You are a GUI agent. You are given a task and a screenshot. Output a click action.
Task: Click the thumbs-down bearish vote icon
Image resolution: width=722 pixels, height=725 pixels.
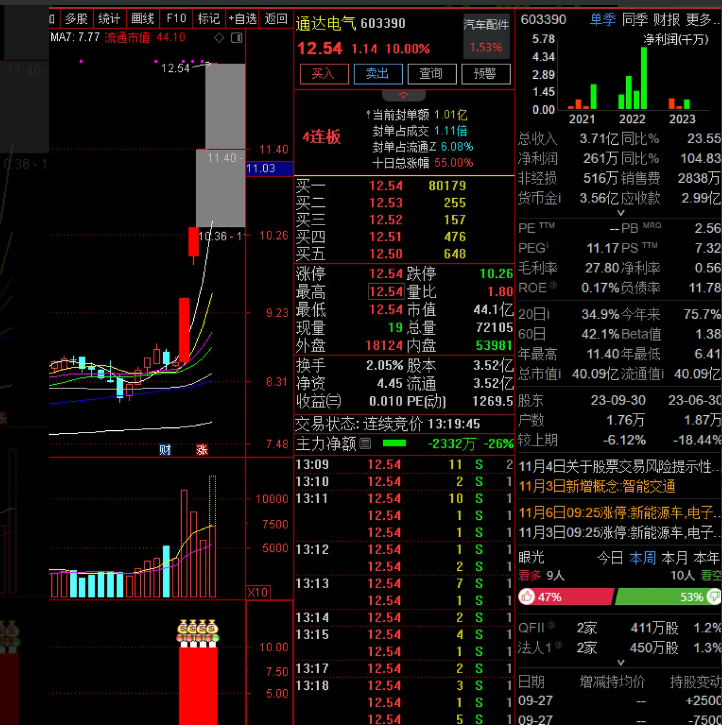[x=714, y=597]
